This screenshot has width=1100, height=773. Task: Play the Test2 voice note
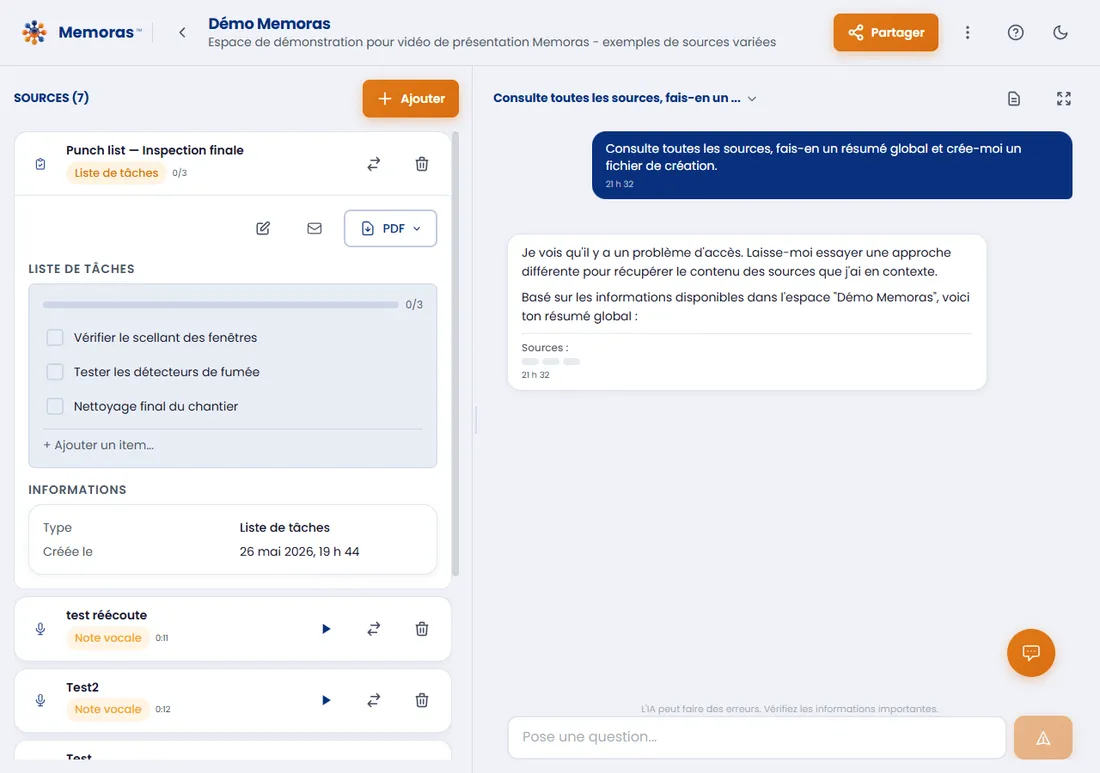pyautogui.click(x=326, y=700)
